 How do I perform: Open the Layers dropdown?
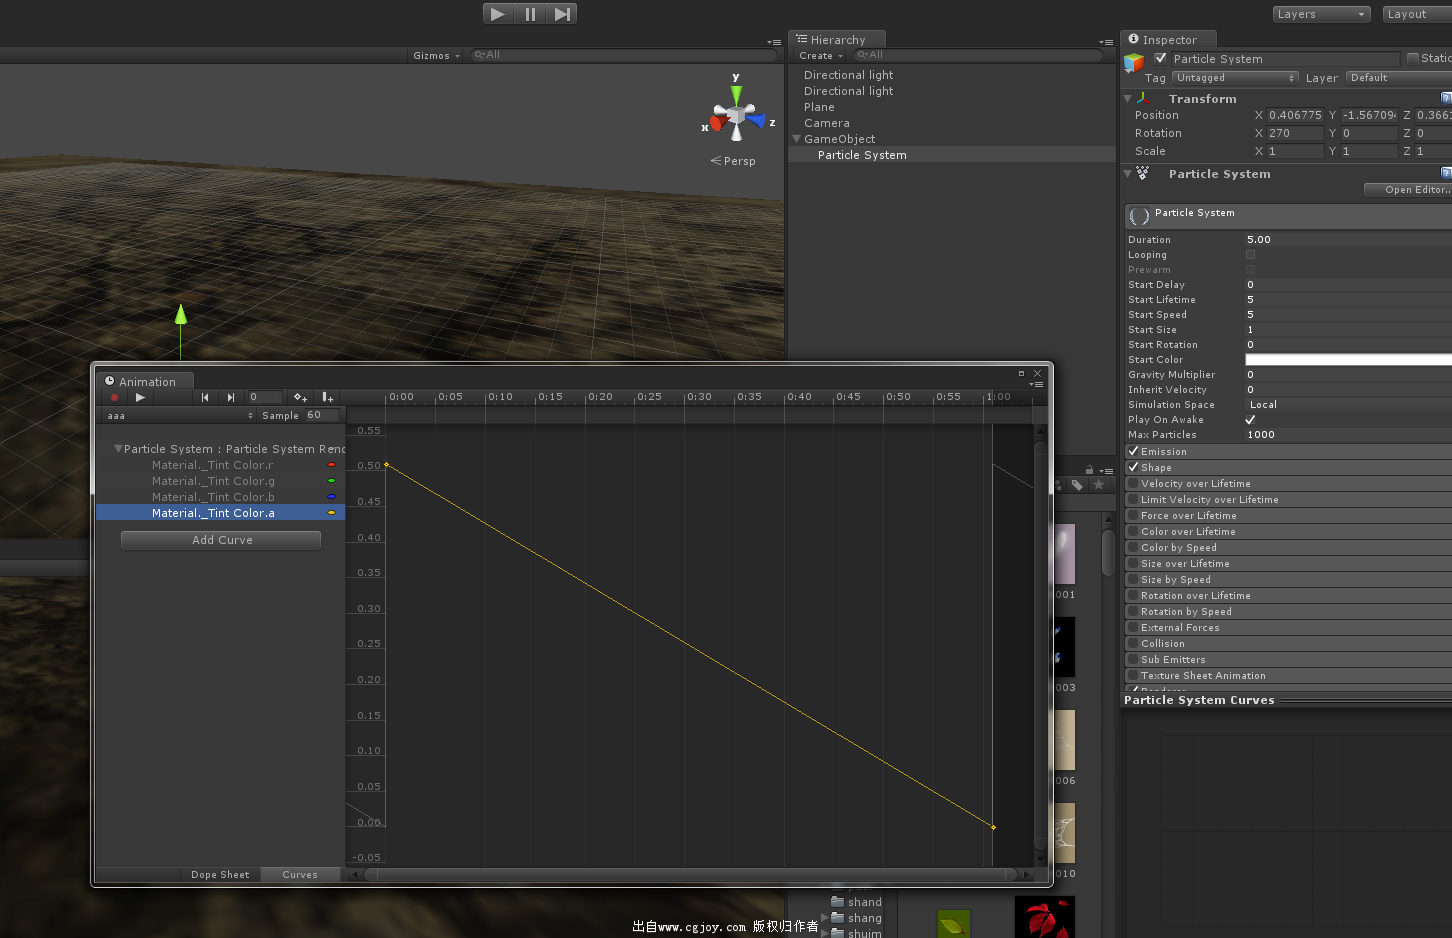(1321, 14)
